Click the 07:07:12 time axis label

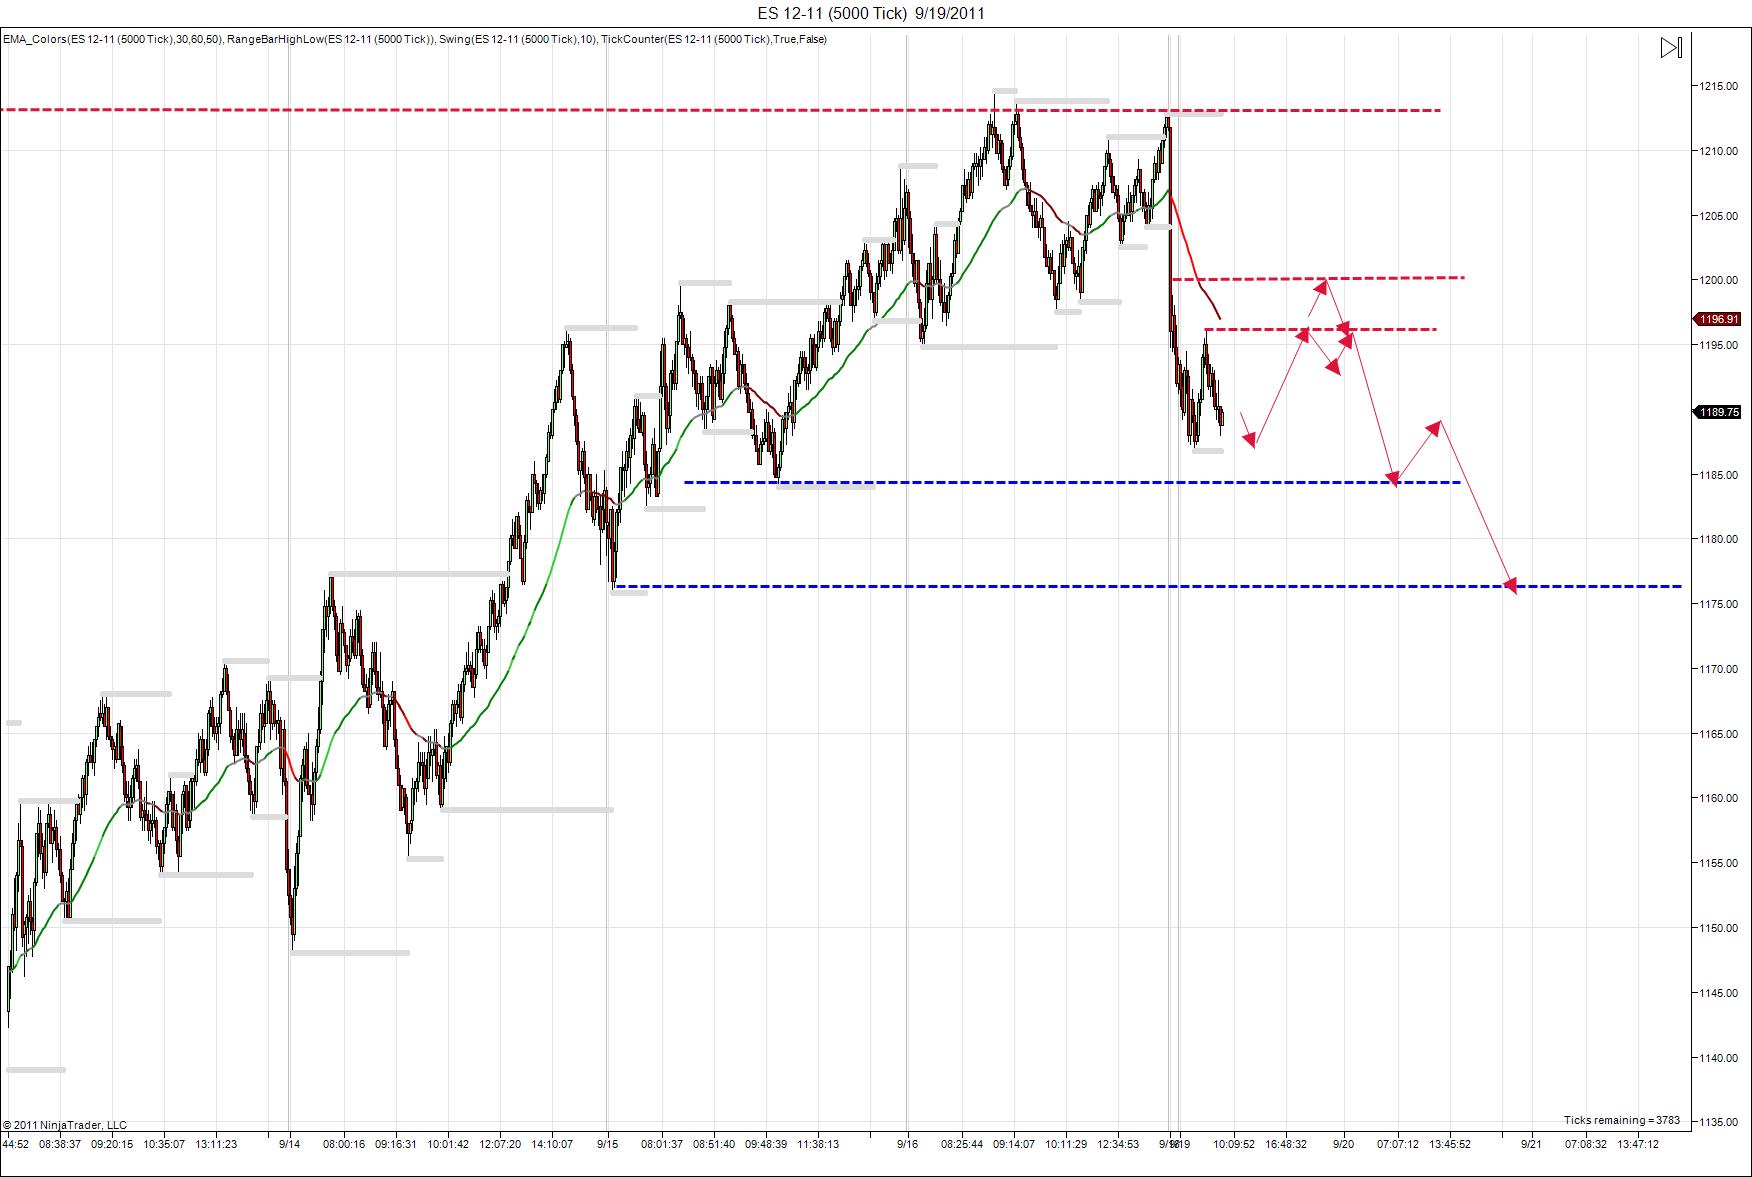coord(1398,1144)
